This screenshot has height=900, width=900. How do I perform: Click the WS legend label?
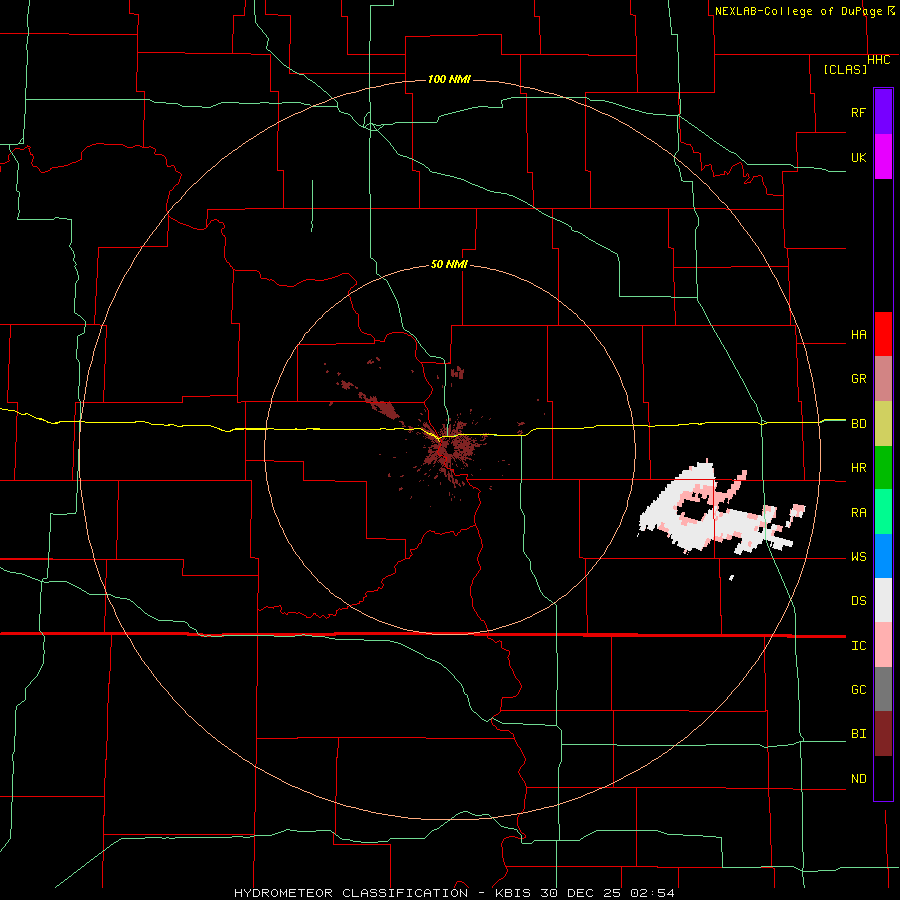pos(858,557)
